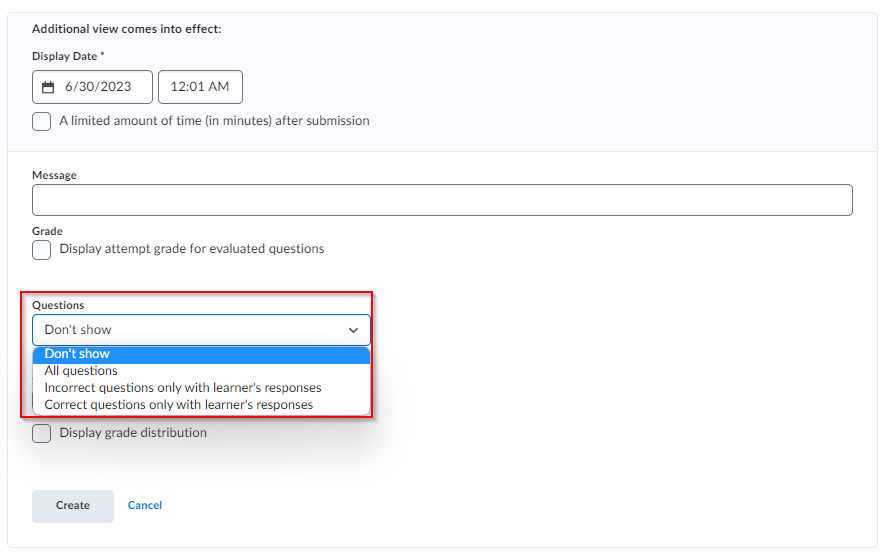
Task: Toggle the Display grade distribution checkbox
Action: [x=42, y=433]
